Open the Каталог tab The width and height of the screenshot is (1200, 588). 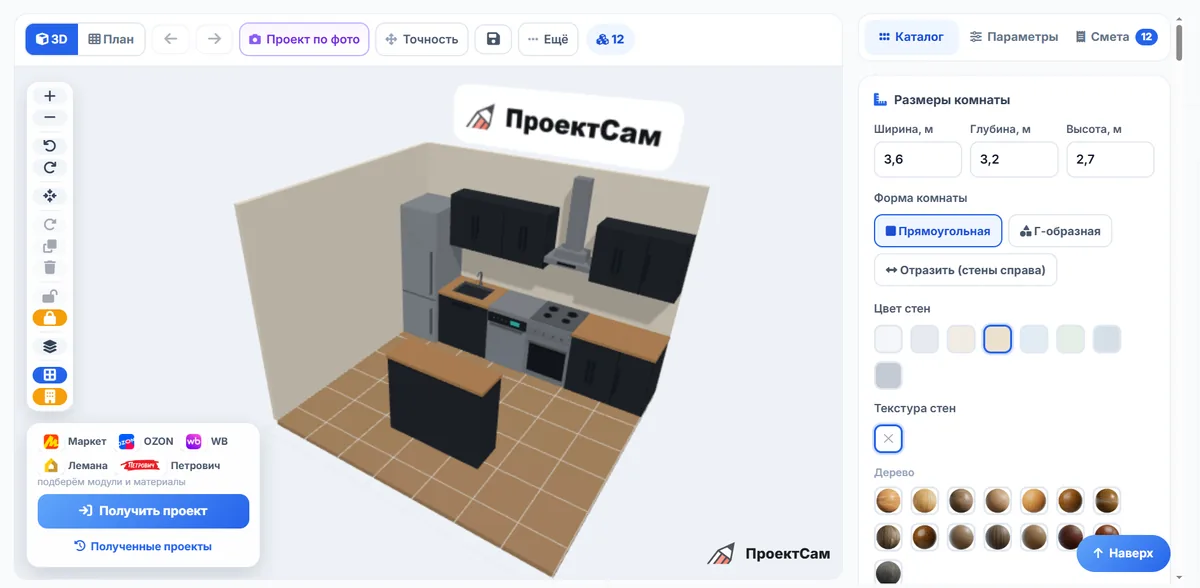pos(911,37)
